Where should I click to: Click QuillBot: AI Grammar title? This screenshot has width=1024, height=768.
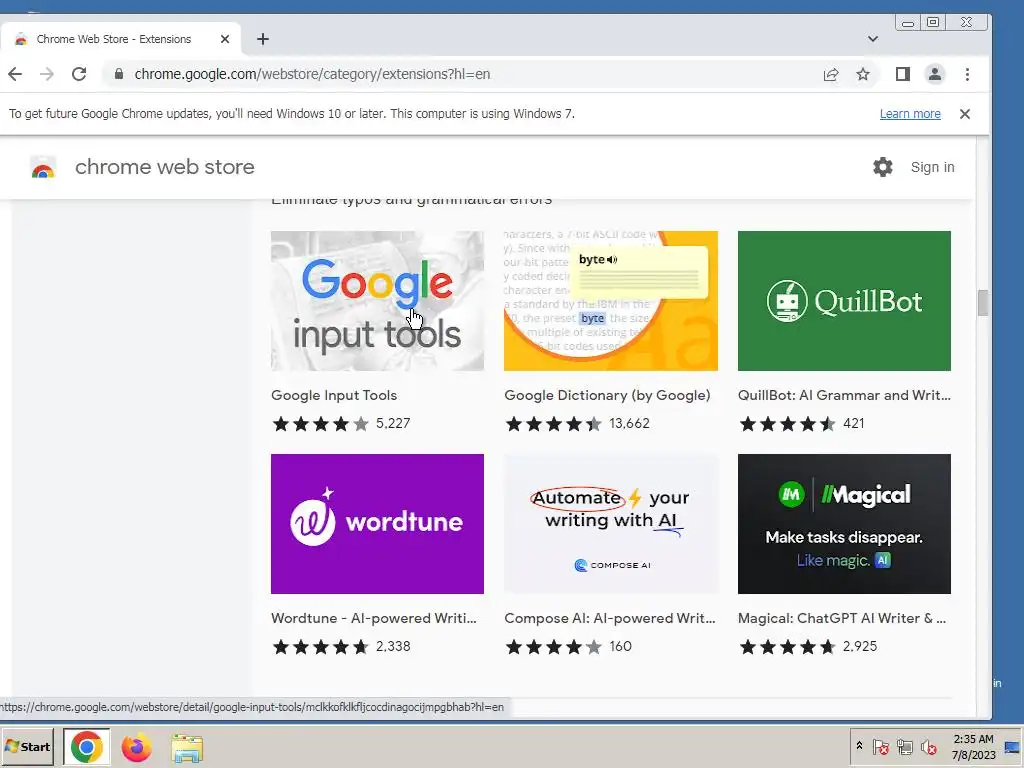pos(844,395)
